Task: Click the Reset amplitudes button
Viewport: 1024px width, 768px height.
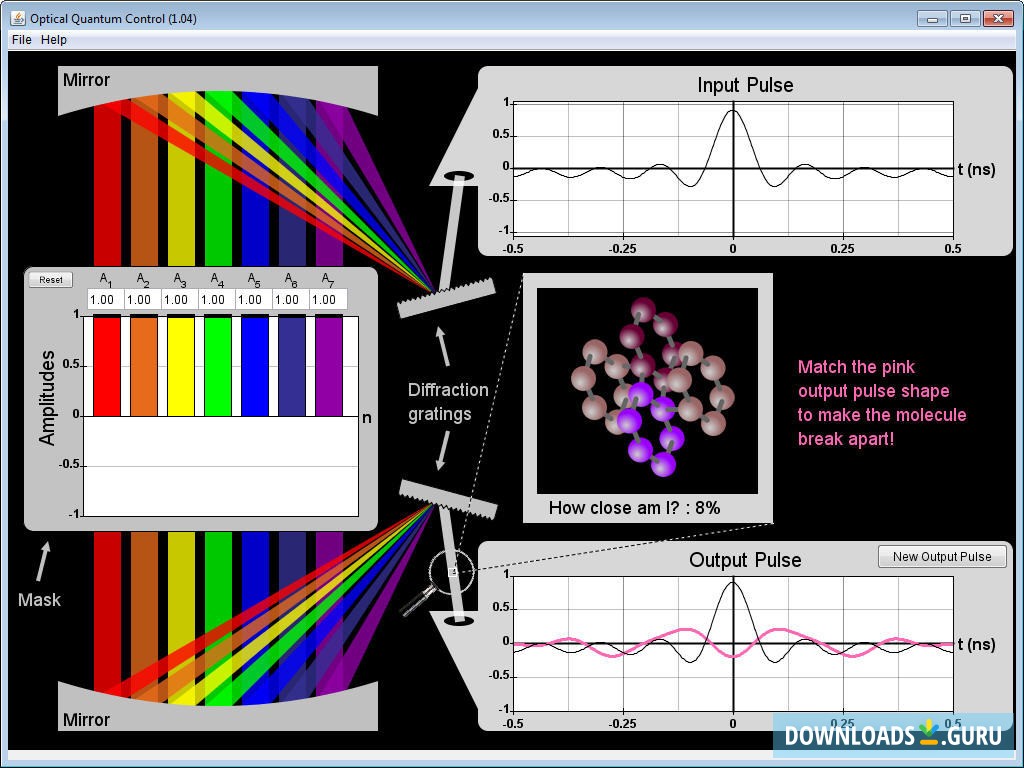Action: 50,280
